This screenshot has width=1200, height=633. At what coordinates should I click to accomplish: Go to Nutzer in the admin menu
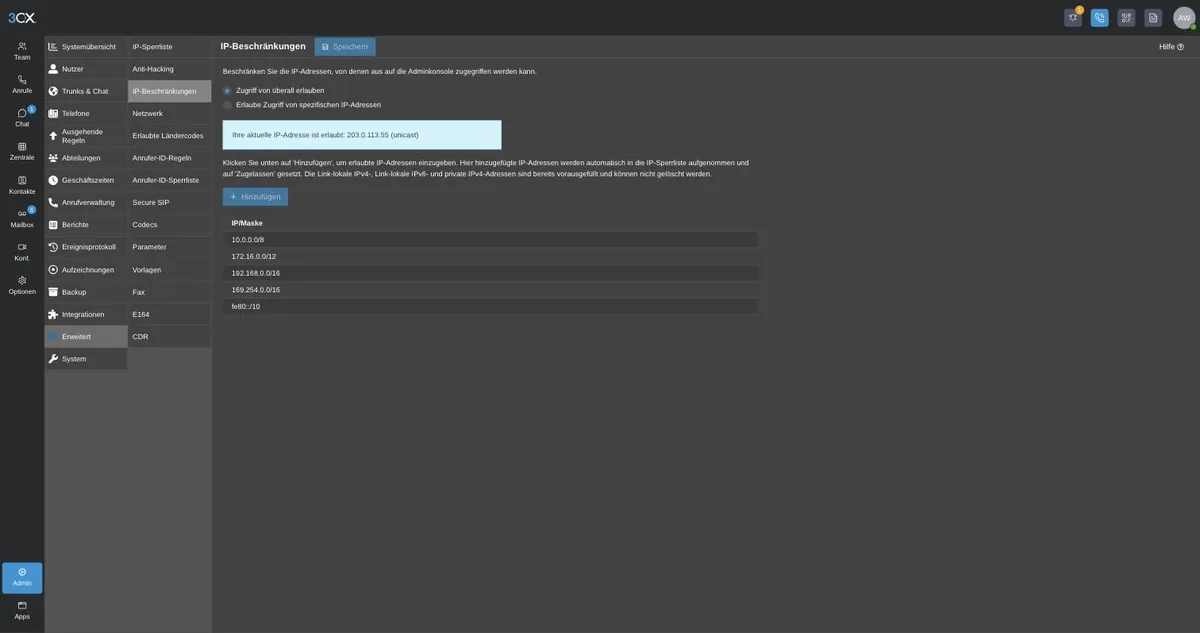[86, 69]
